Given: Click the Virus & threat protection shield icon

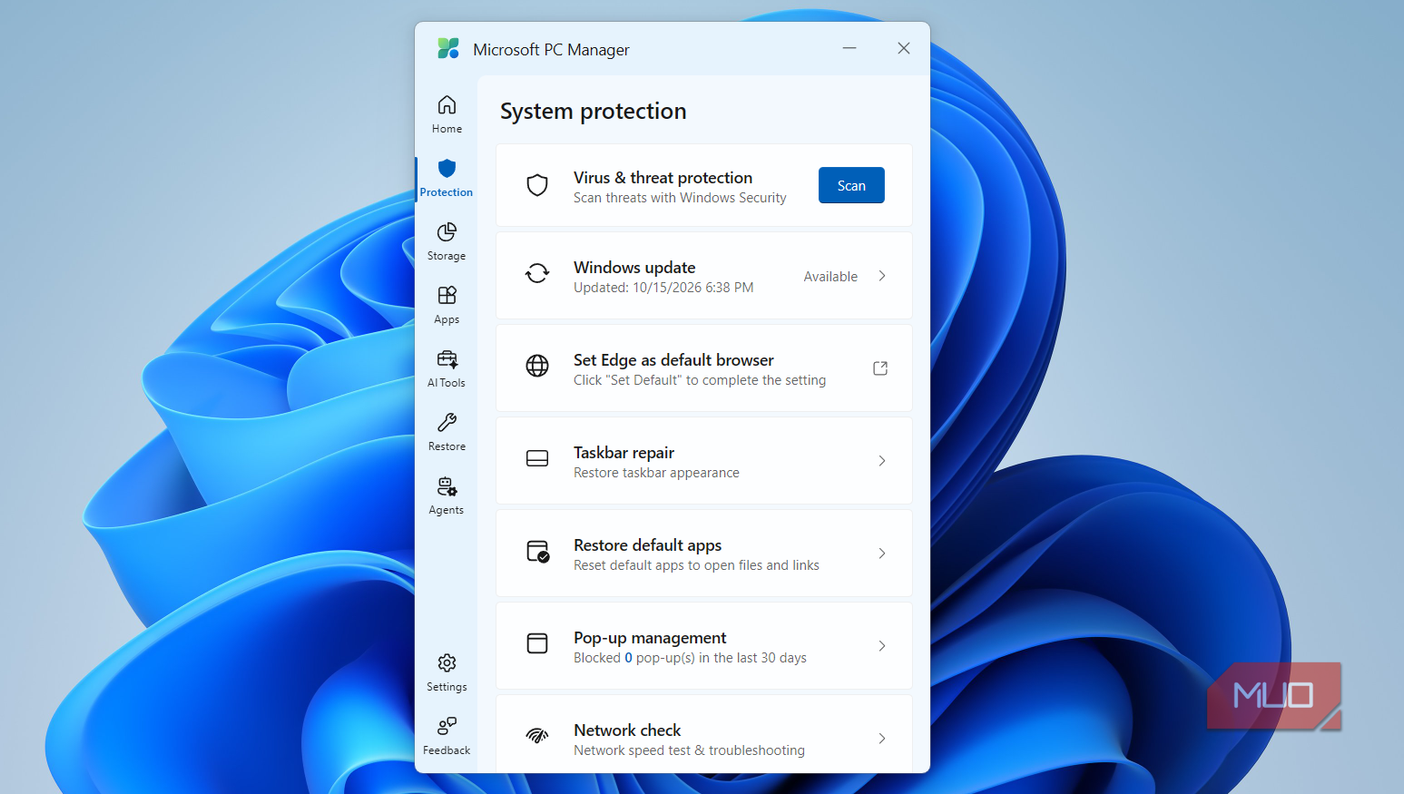Looking at the screenshot, I should [x=537, y=185].
